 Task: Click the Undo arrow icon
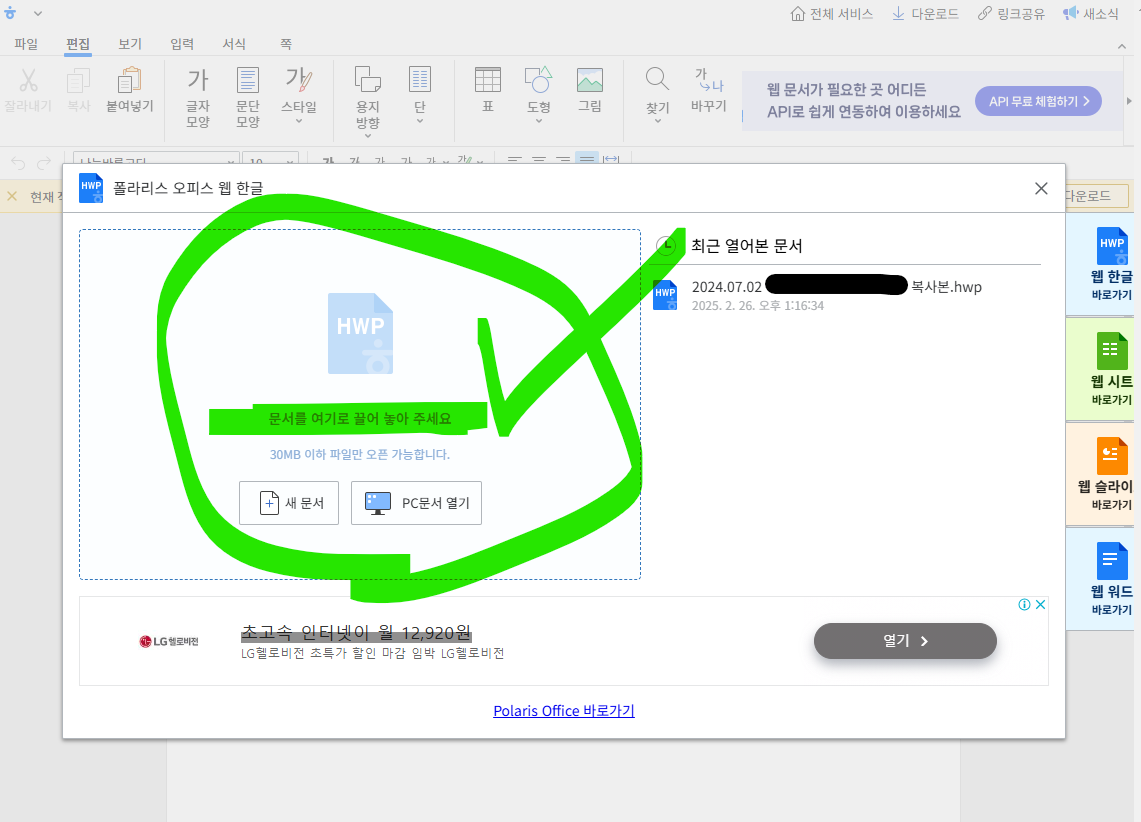(18, 162)
